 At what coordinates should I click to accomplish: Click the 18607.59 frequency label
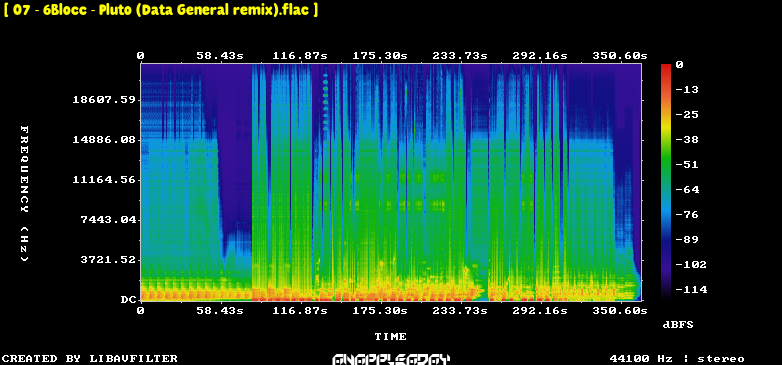click(x=104, y=100)
